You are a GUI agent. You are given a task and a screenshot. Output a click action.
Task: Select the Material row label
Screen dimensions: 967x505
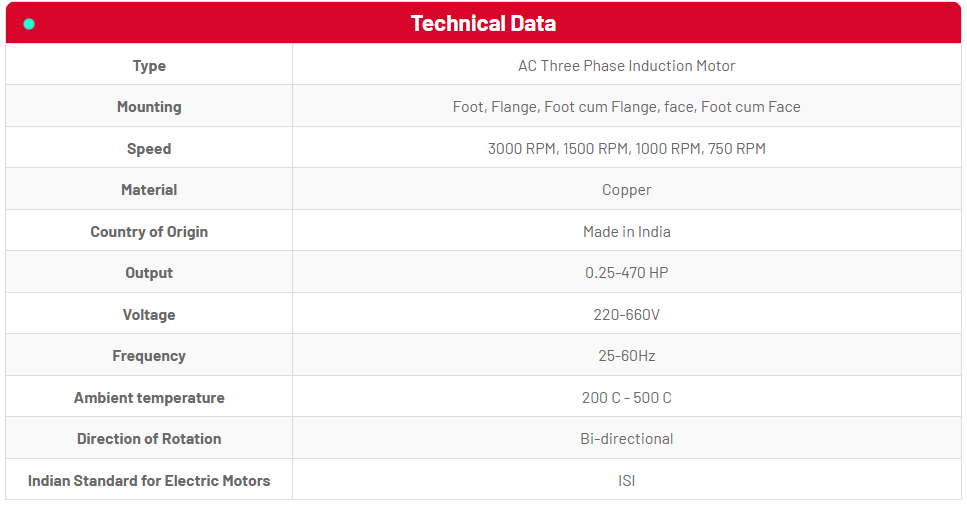pos(149,190)
